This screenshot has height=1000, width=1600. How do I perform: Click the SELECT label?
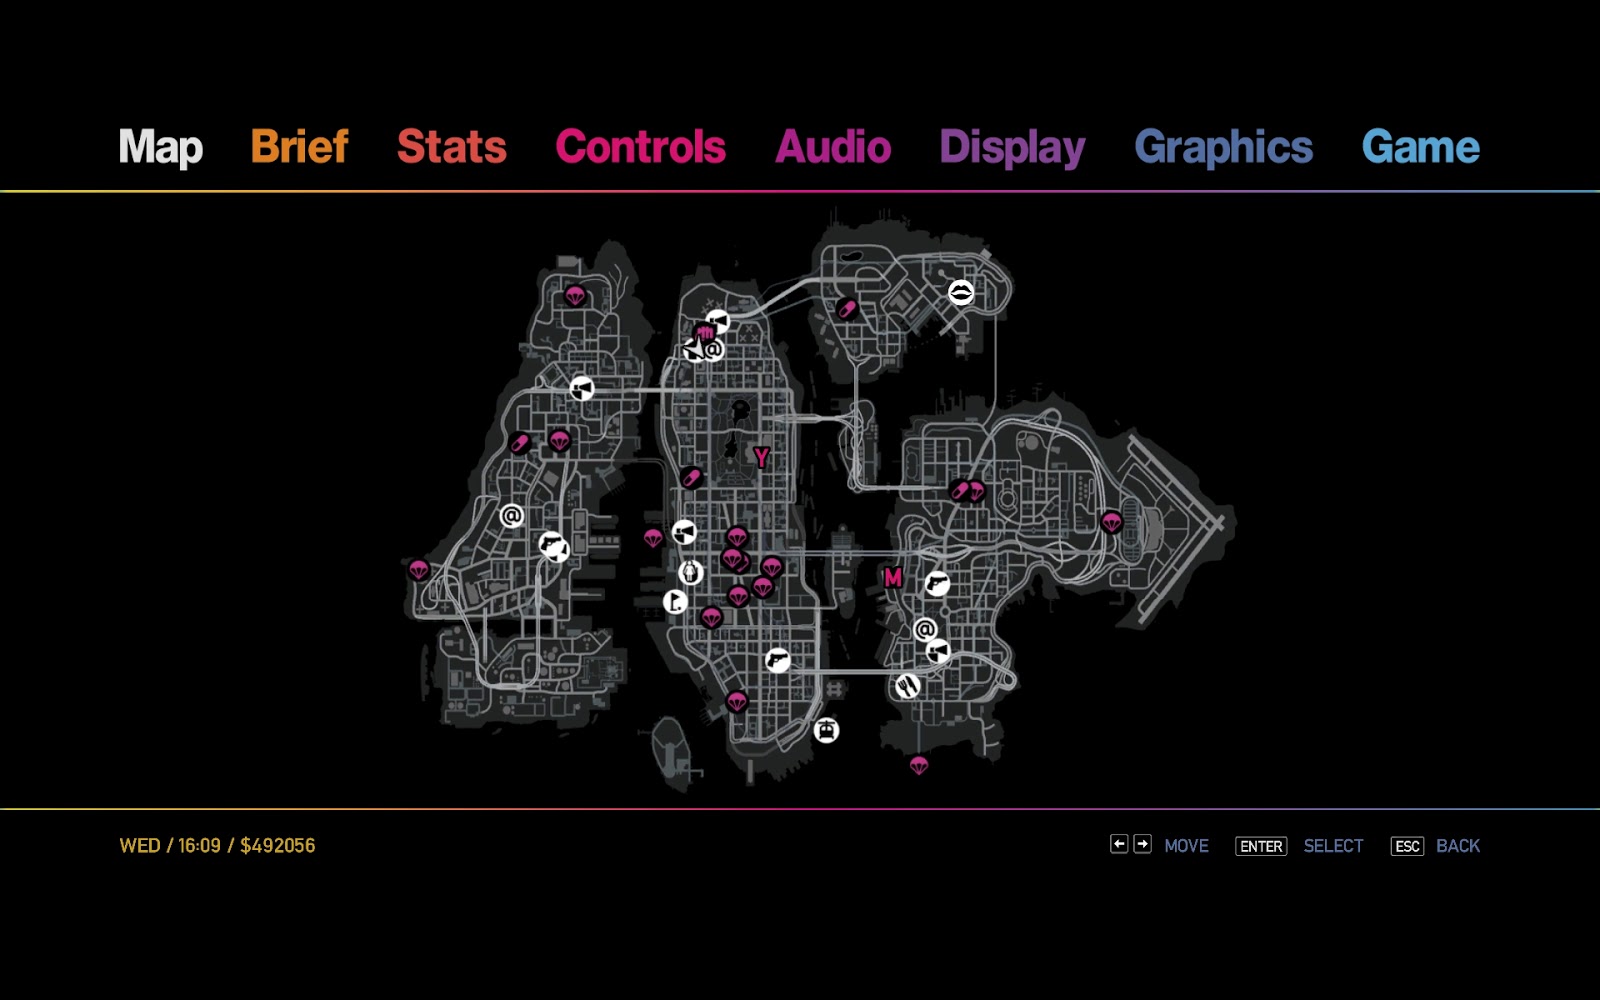(1333, 846)
